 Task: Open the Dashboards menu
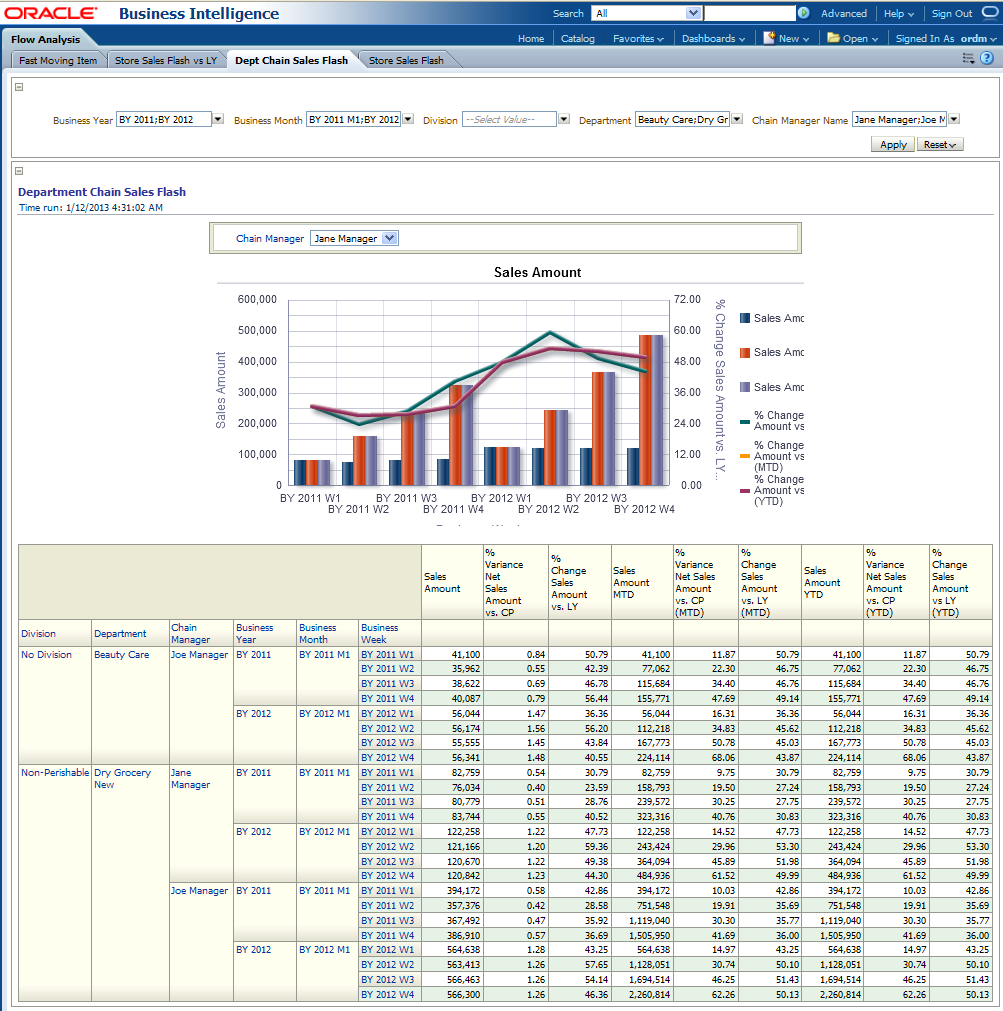pyautogui.click(x=713, y=38)
